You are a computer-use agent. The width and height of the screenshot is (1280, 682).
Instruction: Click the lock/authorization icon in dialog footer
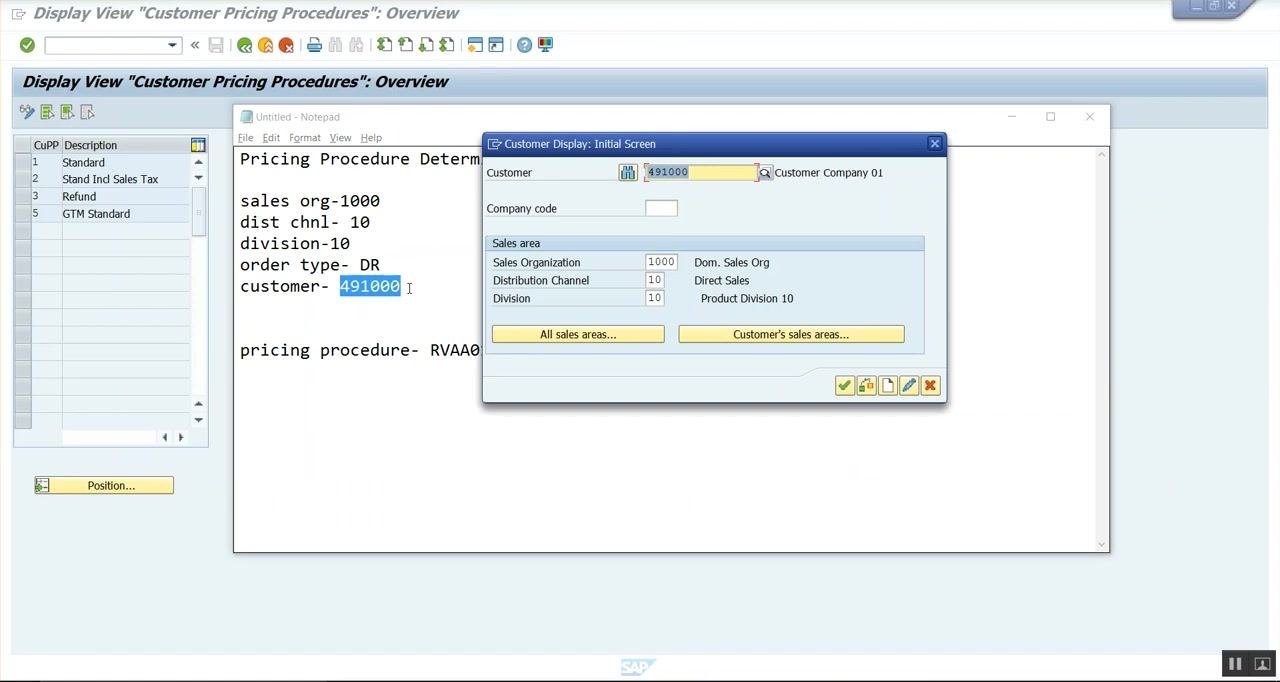coord(866,386)
